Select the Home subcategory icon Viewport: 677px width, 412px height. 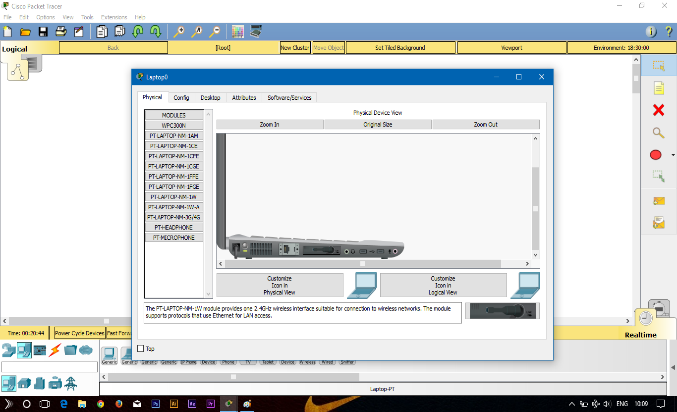[x=24, y=383]
